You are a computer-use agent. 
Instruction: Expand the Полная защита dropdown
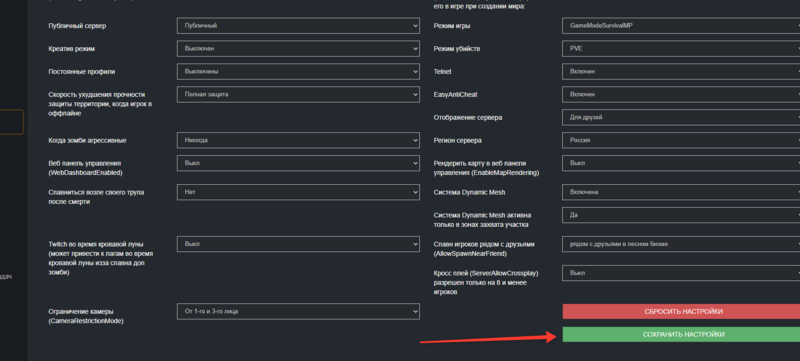(298, 94)
